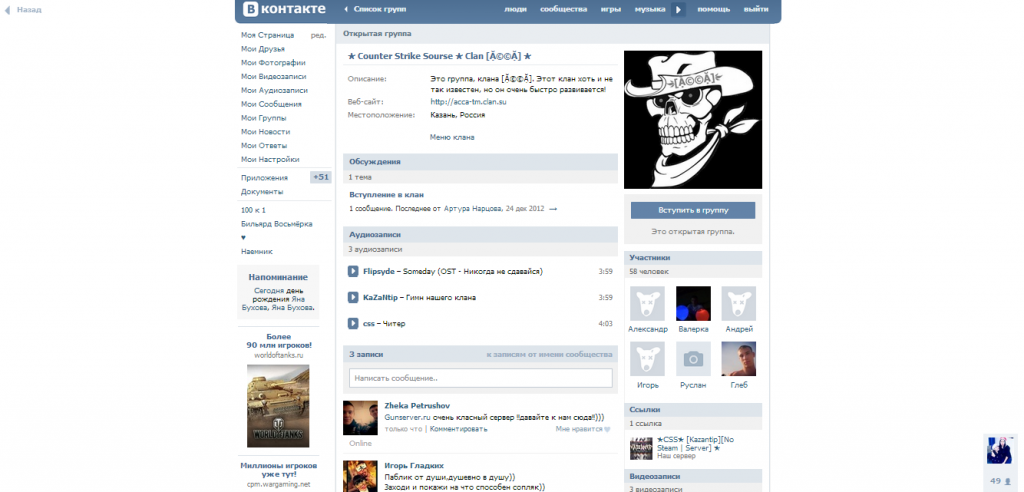The width and height of the screenshot is (1024, 492).
Task: Click the arrow after the discussion date
Action: pos(553,209)
